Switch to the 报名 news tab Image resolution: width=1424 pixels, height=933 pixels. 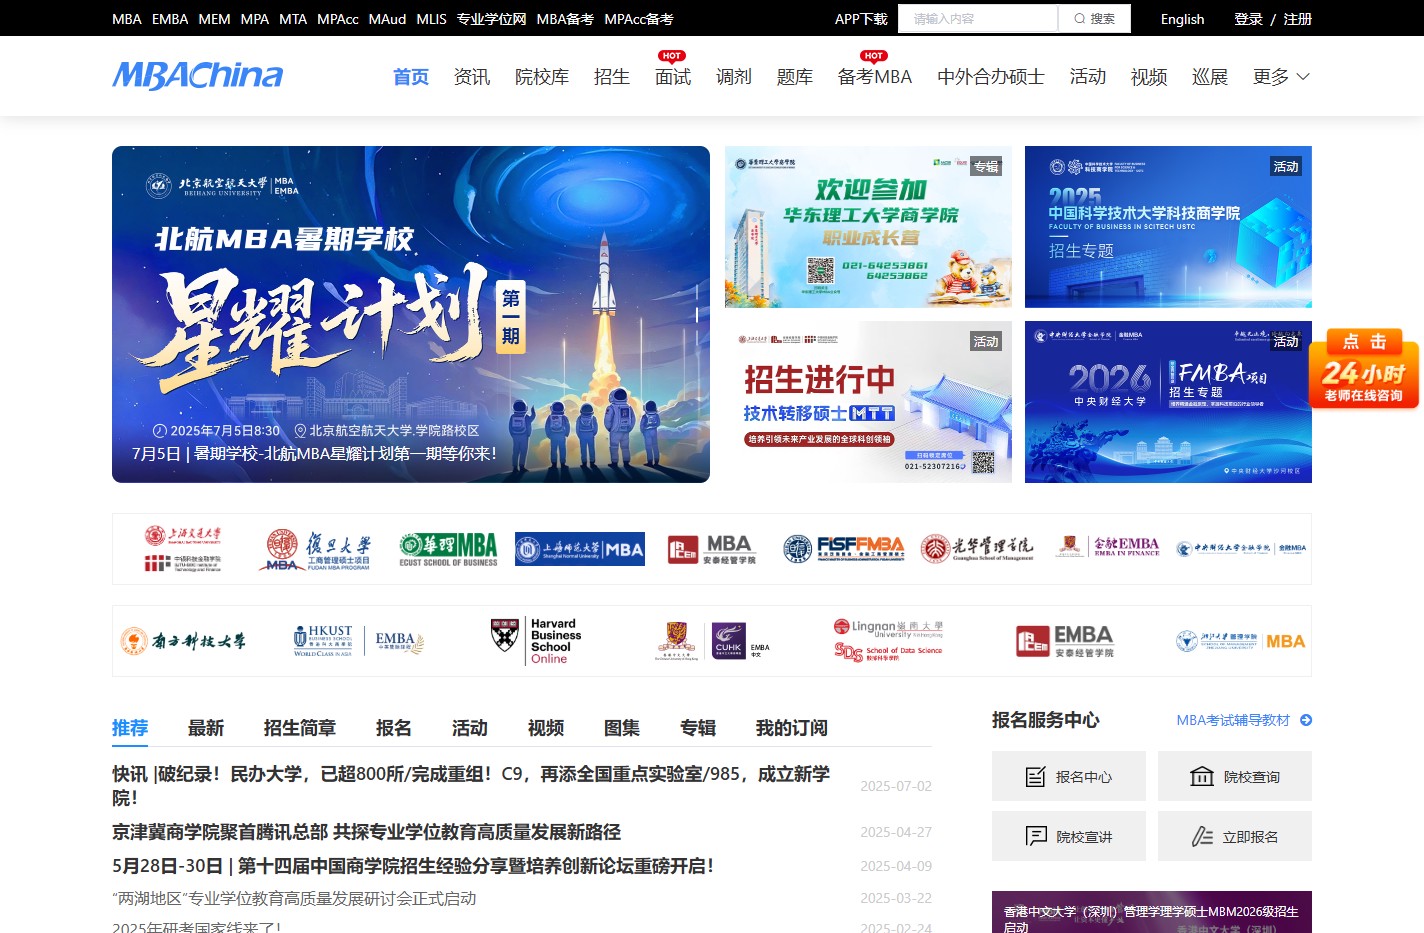click(x=394, y=728)
